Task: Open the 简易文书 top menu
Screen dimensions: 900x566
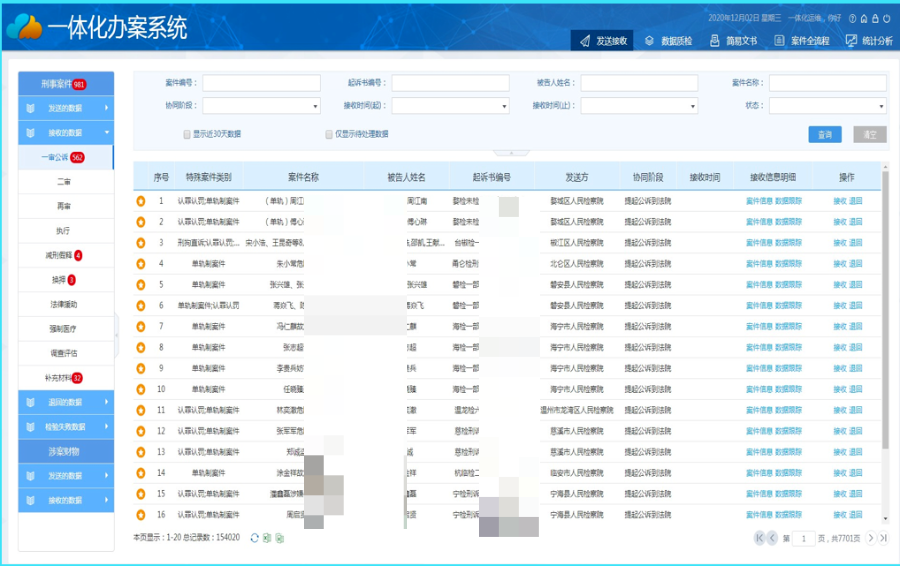Action: coord(734,41)
